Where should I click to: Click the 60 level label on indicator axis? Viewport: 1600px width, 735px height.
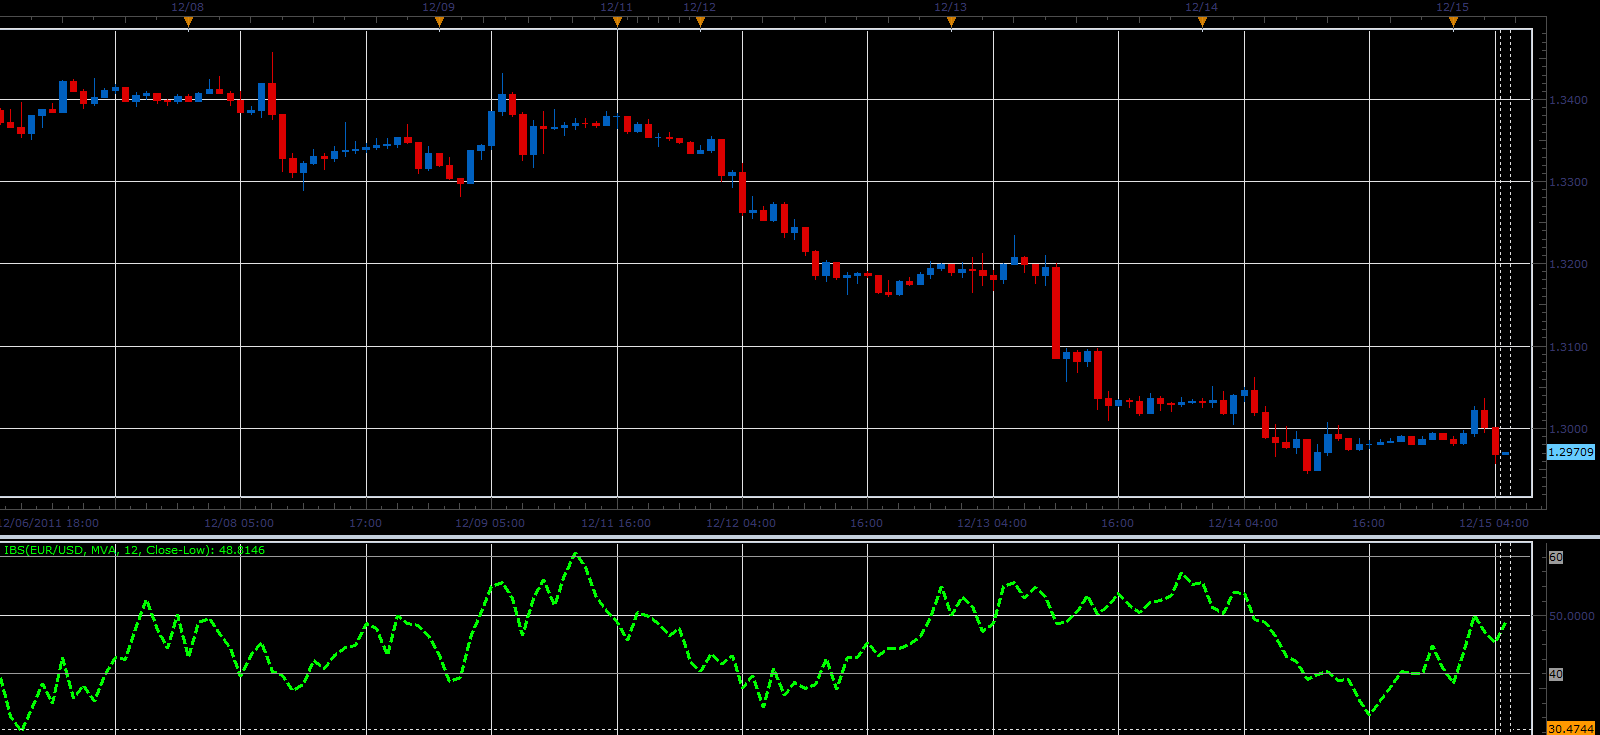pos(1556,557)
